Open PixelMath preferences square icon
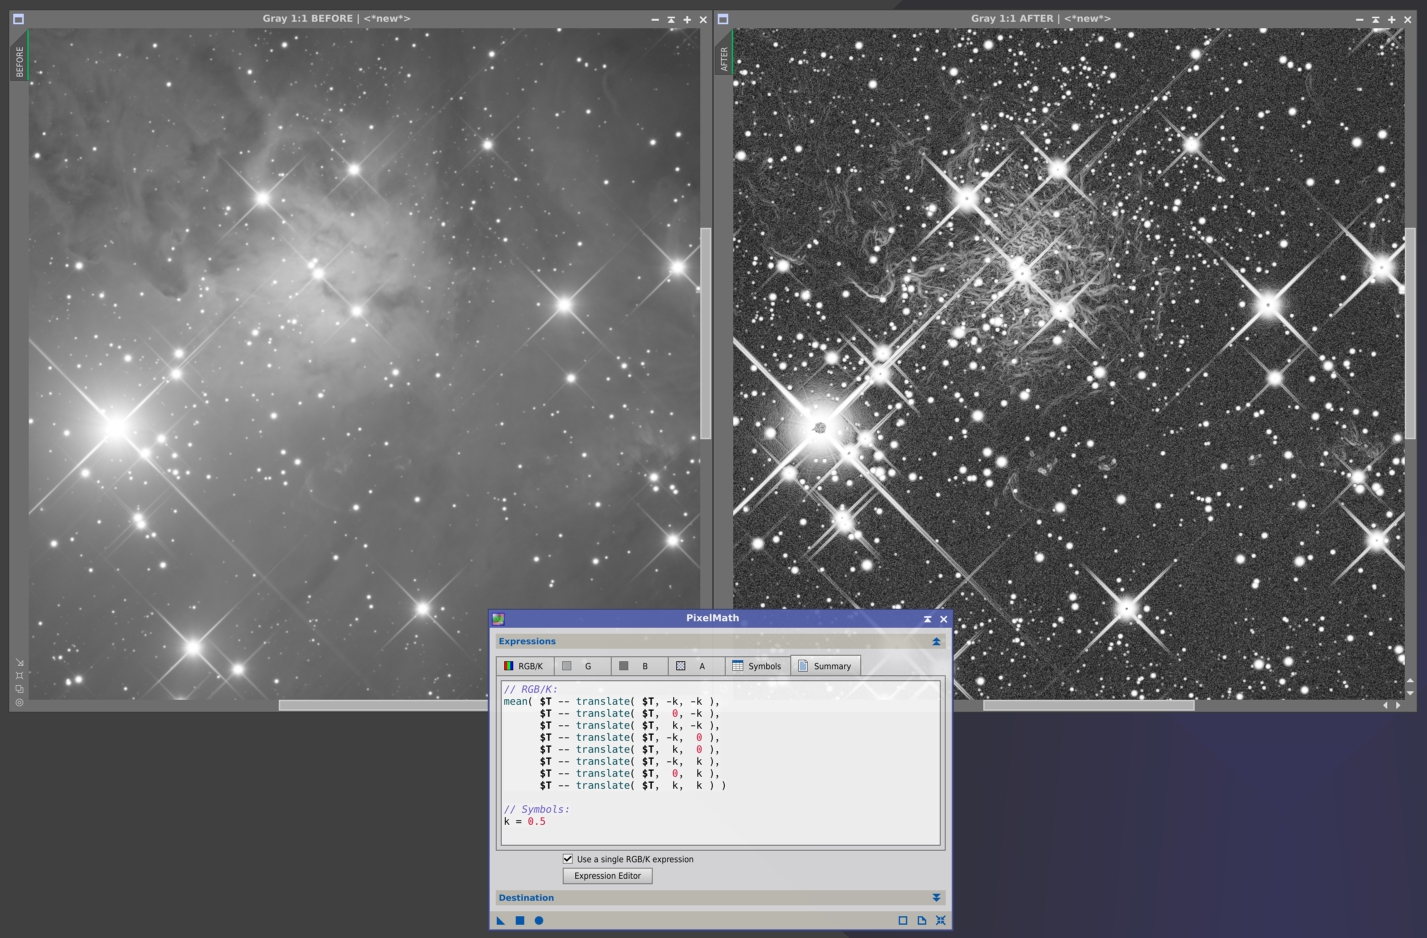The image size is (1427, 938). [903, 920]
